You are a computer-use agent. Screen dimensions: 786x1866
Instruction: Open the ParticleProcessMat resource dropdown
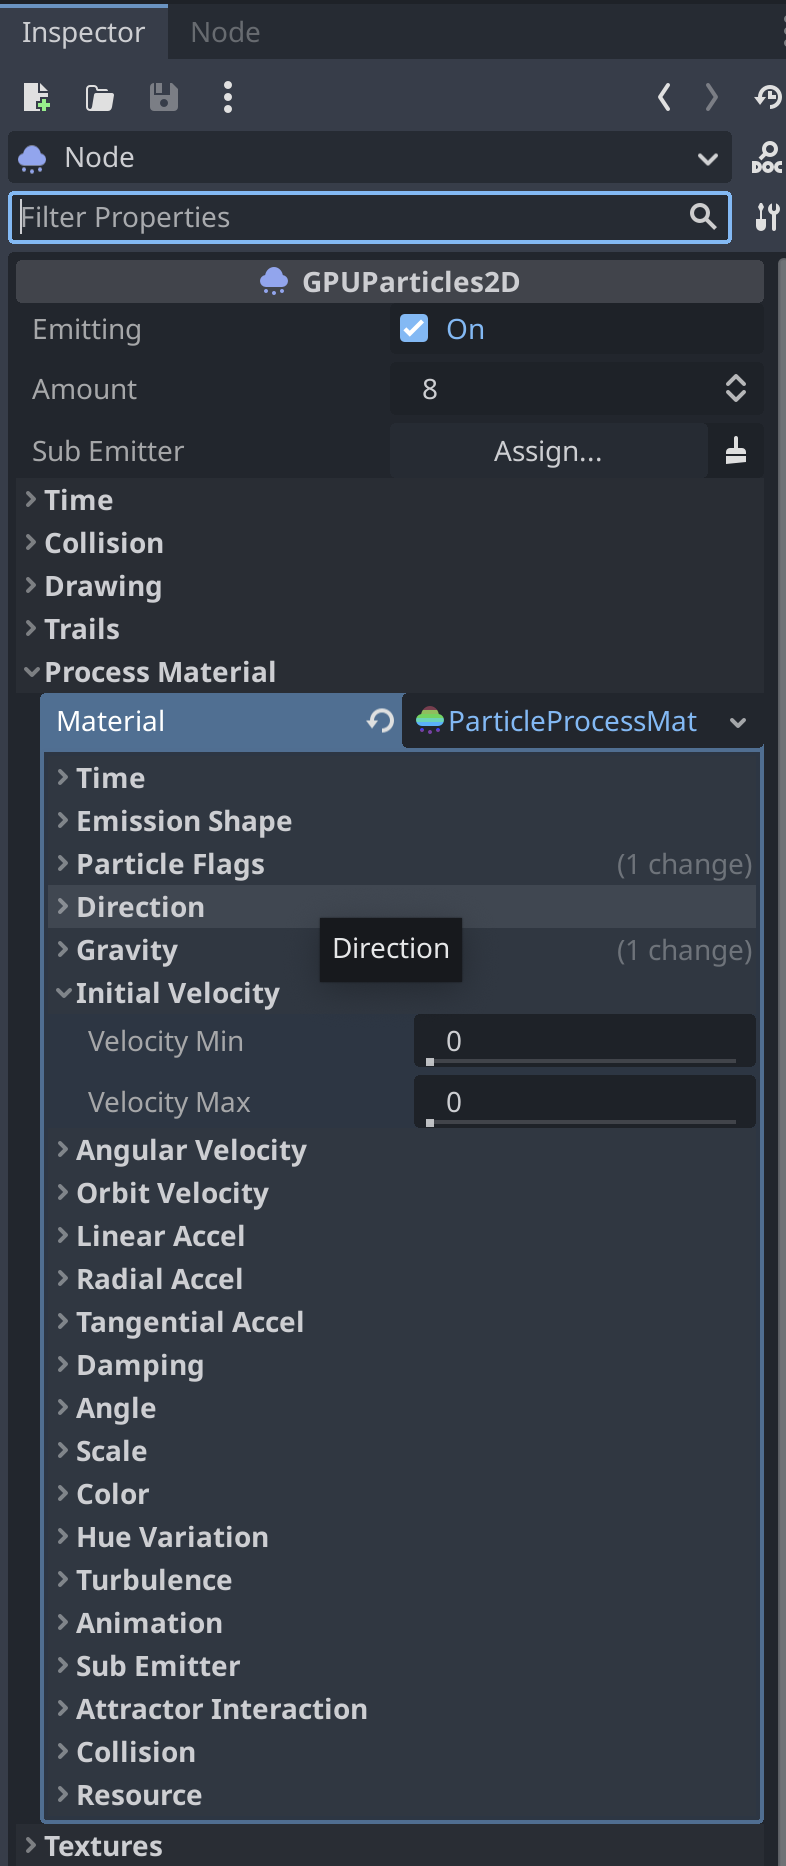(x=738, y=721)
